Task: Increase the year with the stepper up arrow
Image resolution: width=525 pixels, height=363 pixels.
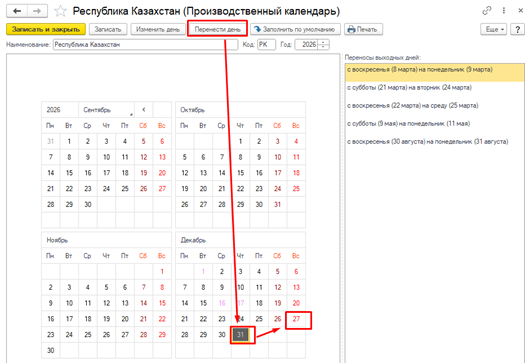Action: tap(323, 42)
